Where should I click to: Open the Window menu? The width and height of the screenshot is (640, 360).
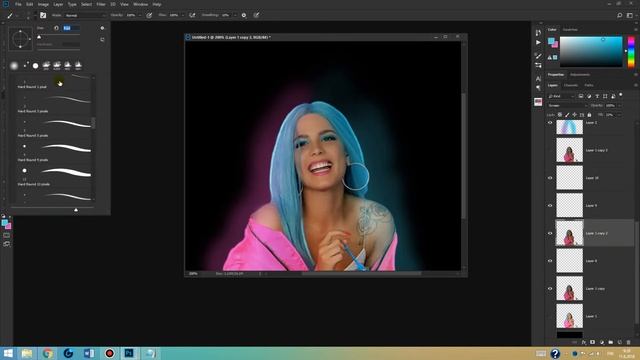coord(140,4)
